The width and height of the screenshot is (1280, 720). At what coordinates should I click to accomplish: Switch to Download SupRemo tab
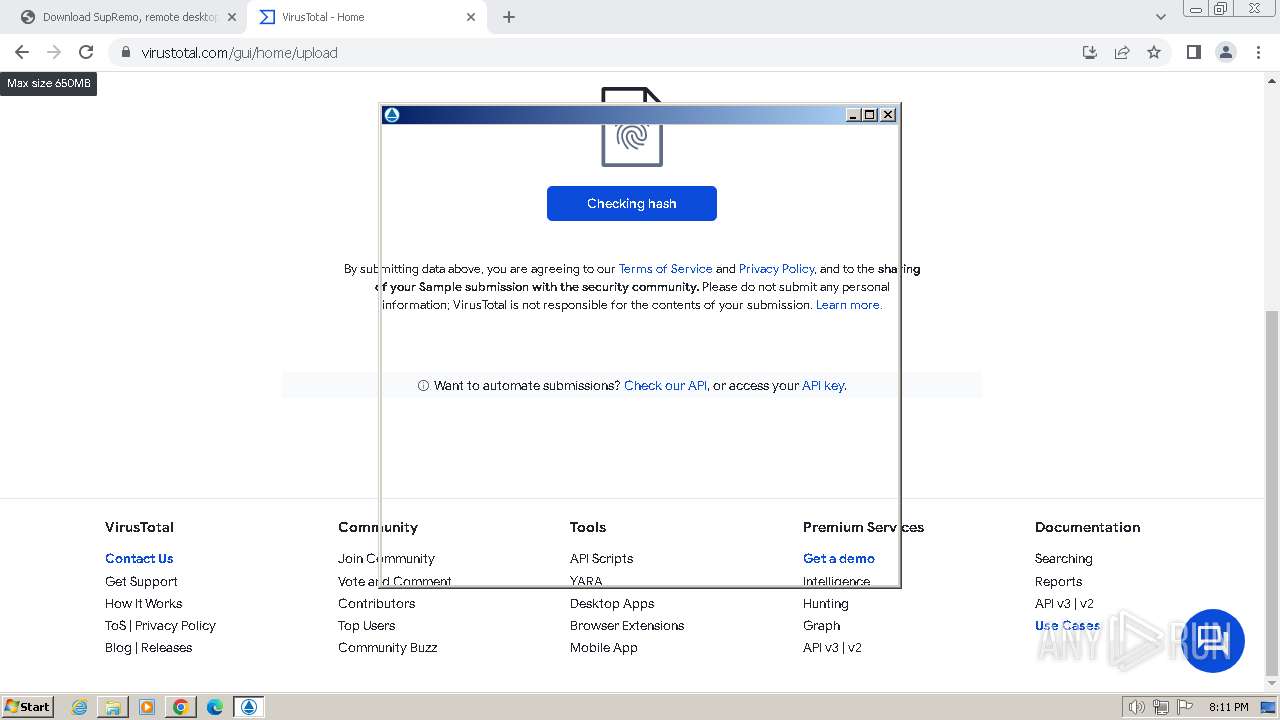tap(128, 17)
